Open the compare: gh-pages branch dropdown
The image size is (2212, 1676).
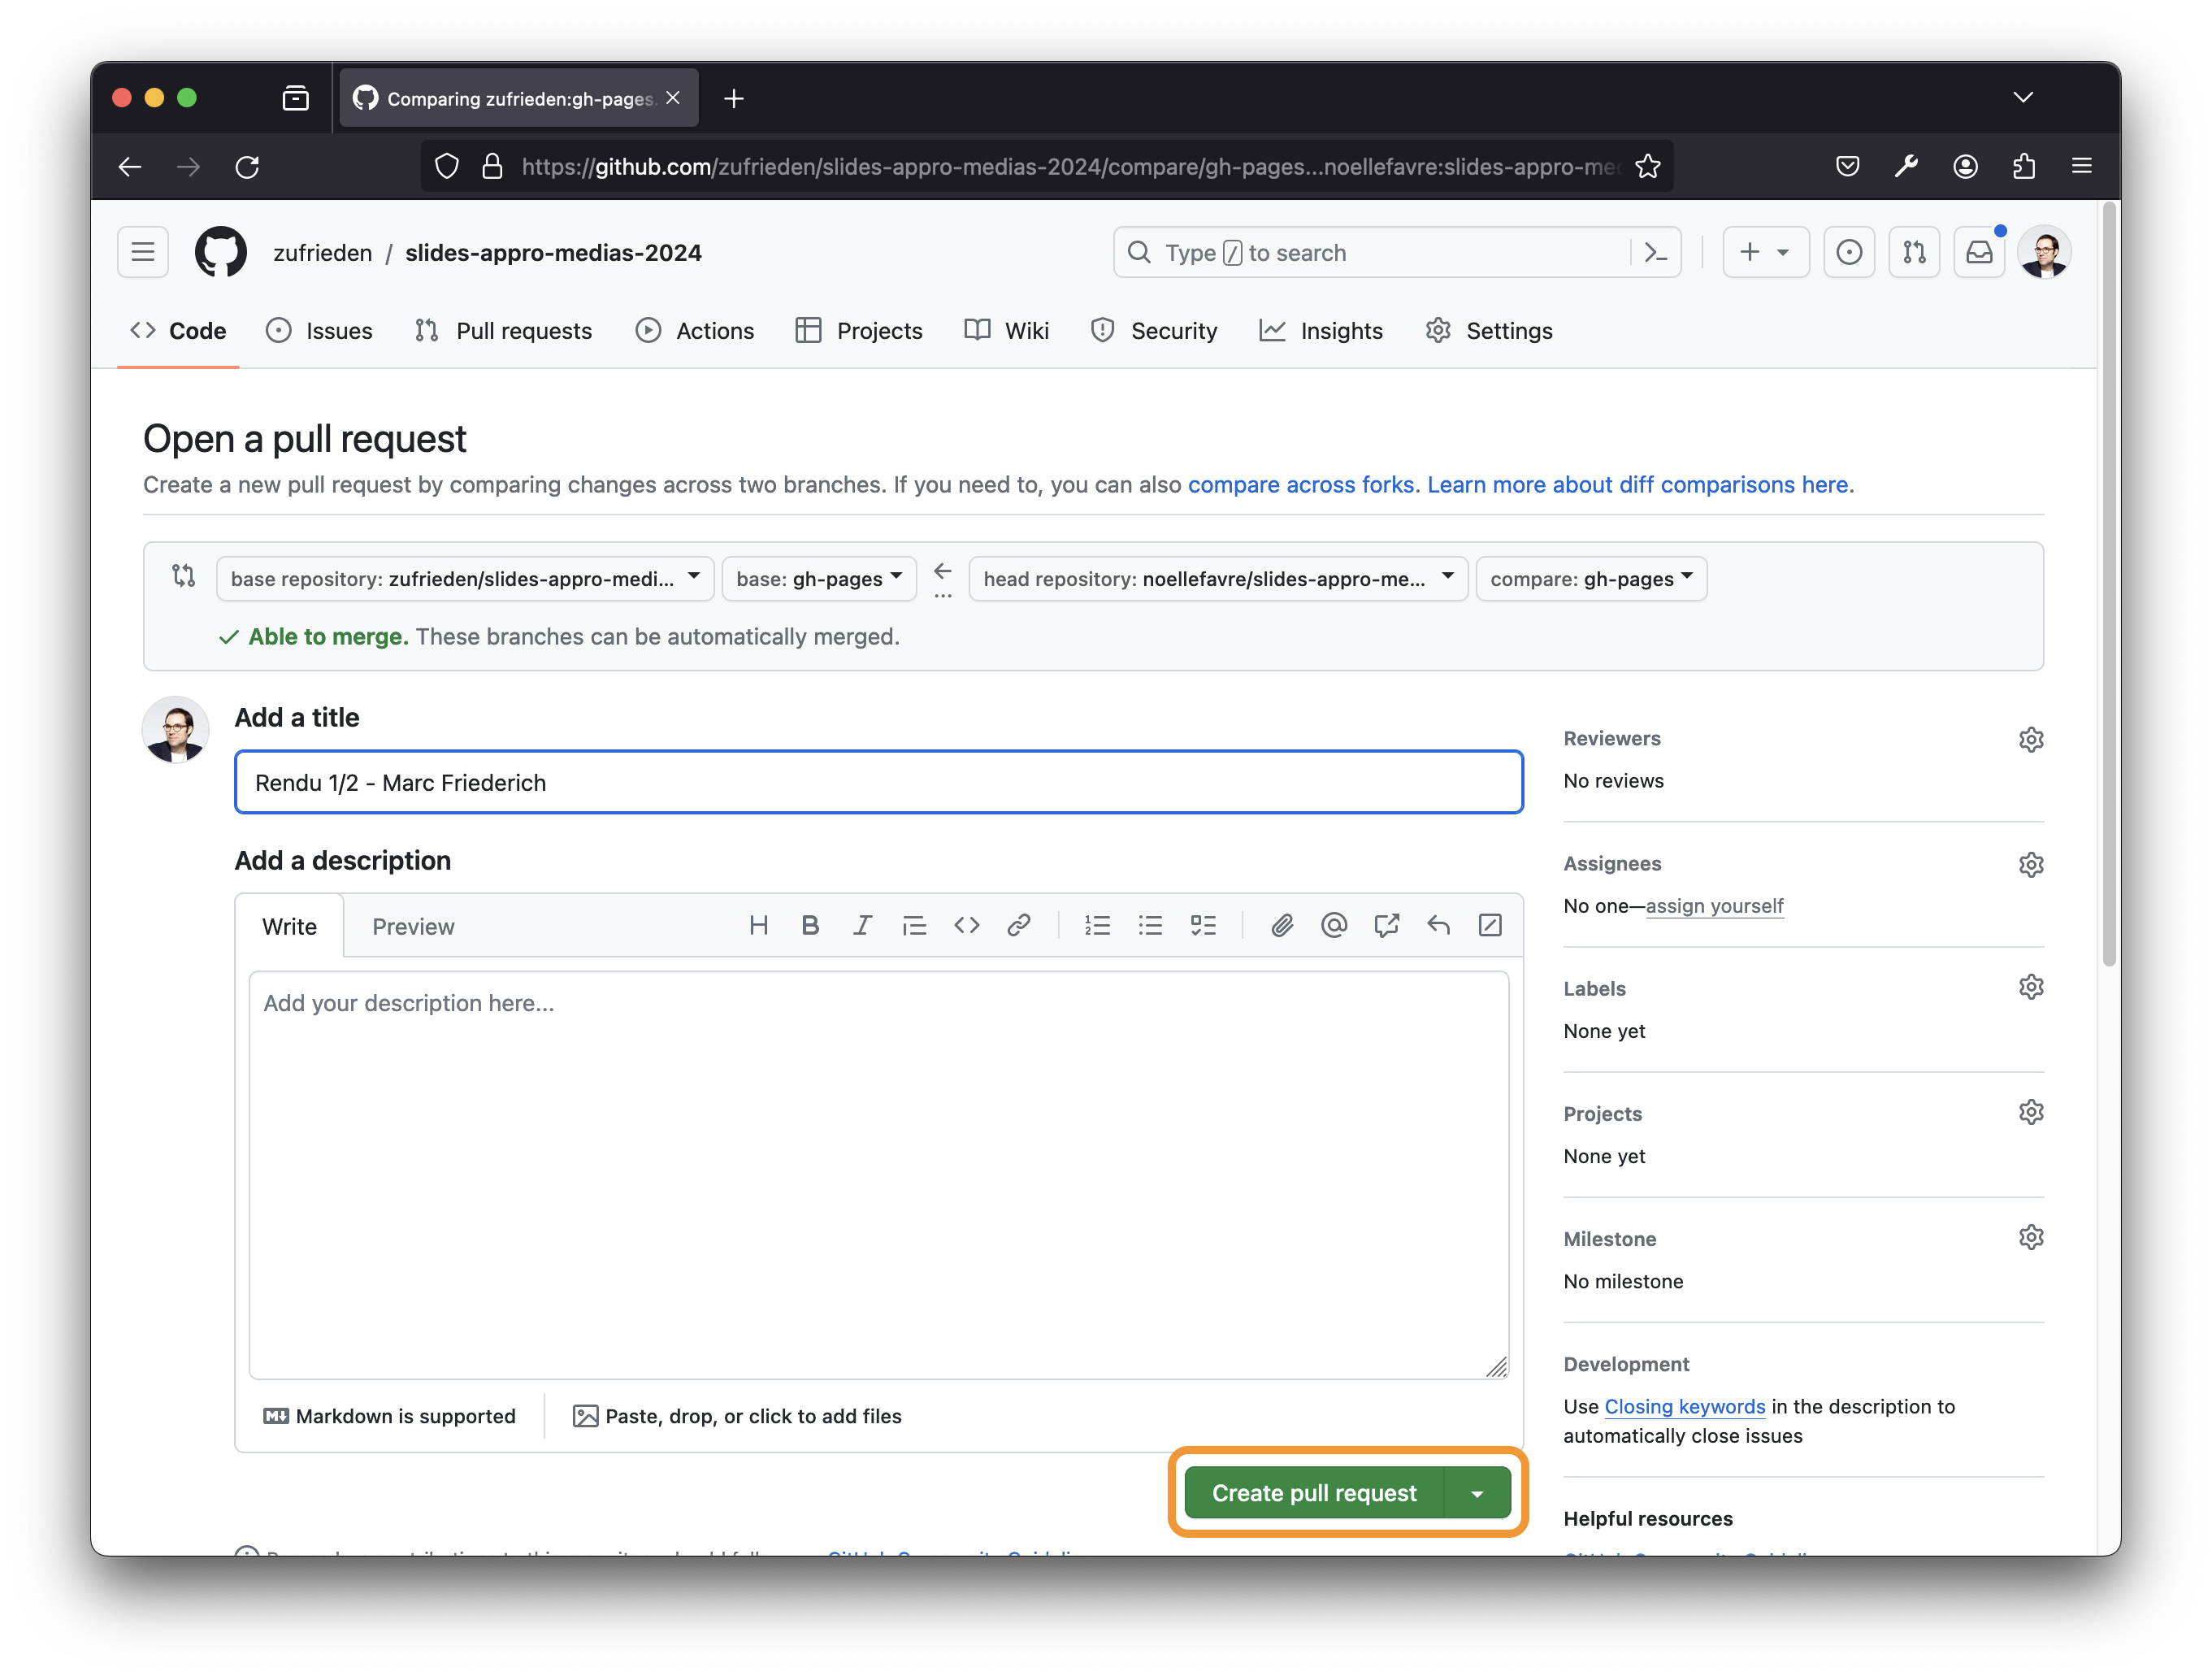click(x=1591, y=579)
